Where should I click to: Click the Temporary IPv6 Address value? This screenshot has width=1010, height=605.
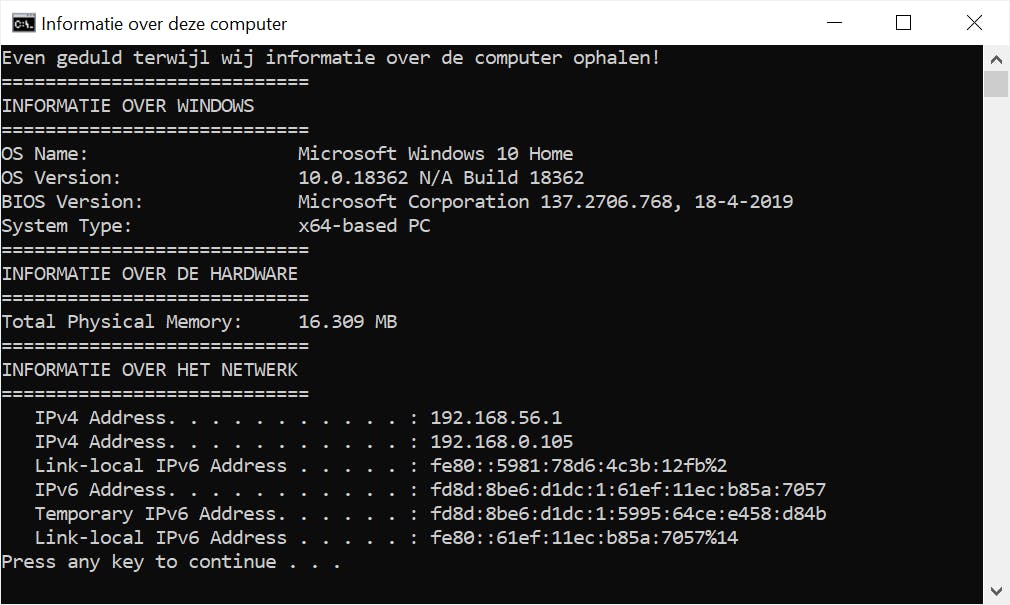628,514
